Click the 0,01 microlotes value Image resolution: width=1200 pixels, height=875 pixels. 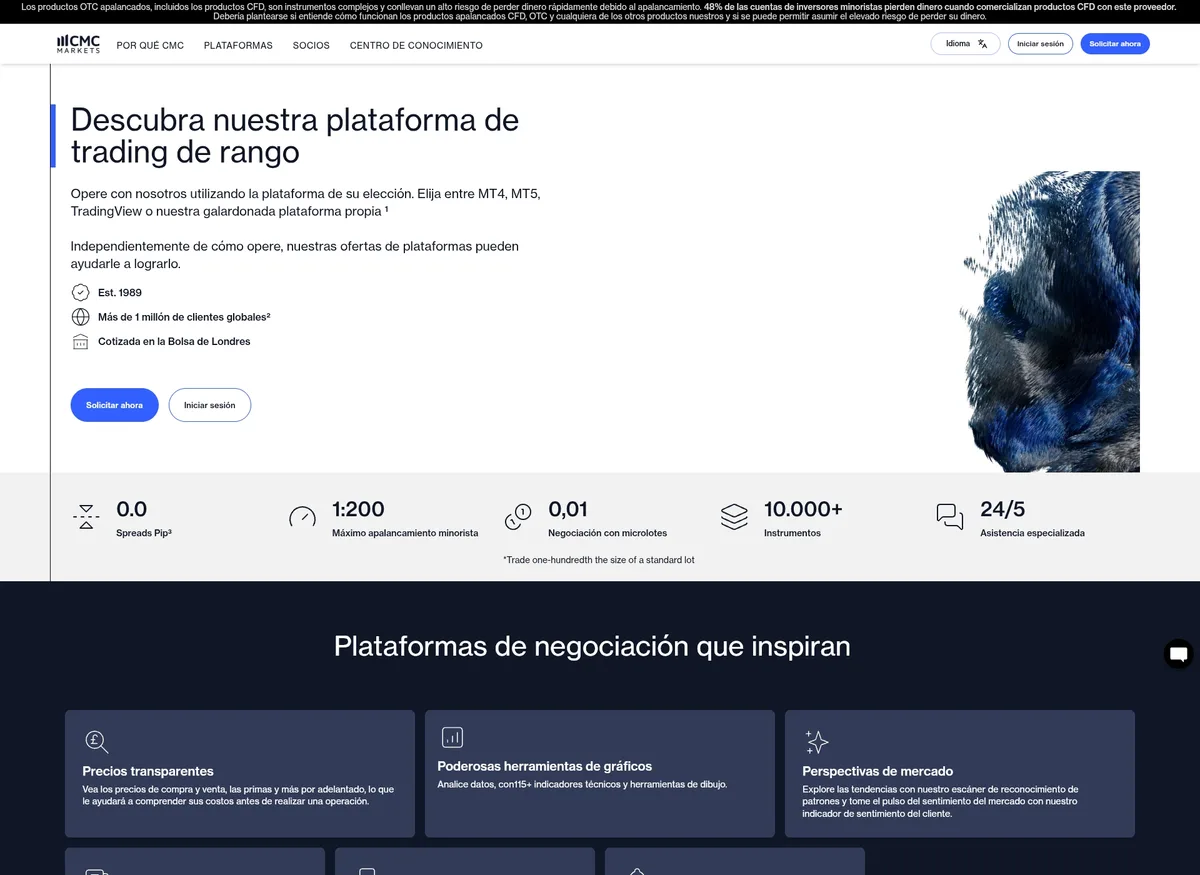coord(568,509)
